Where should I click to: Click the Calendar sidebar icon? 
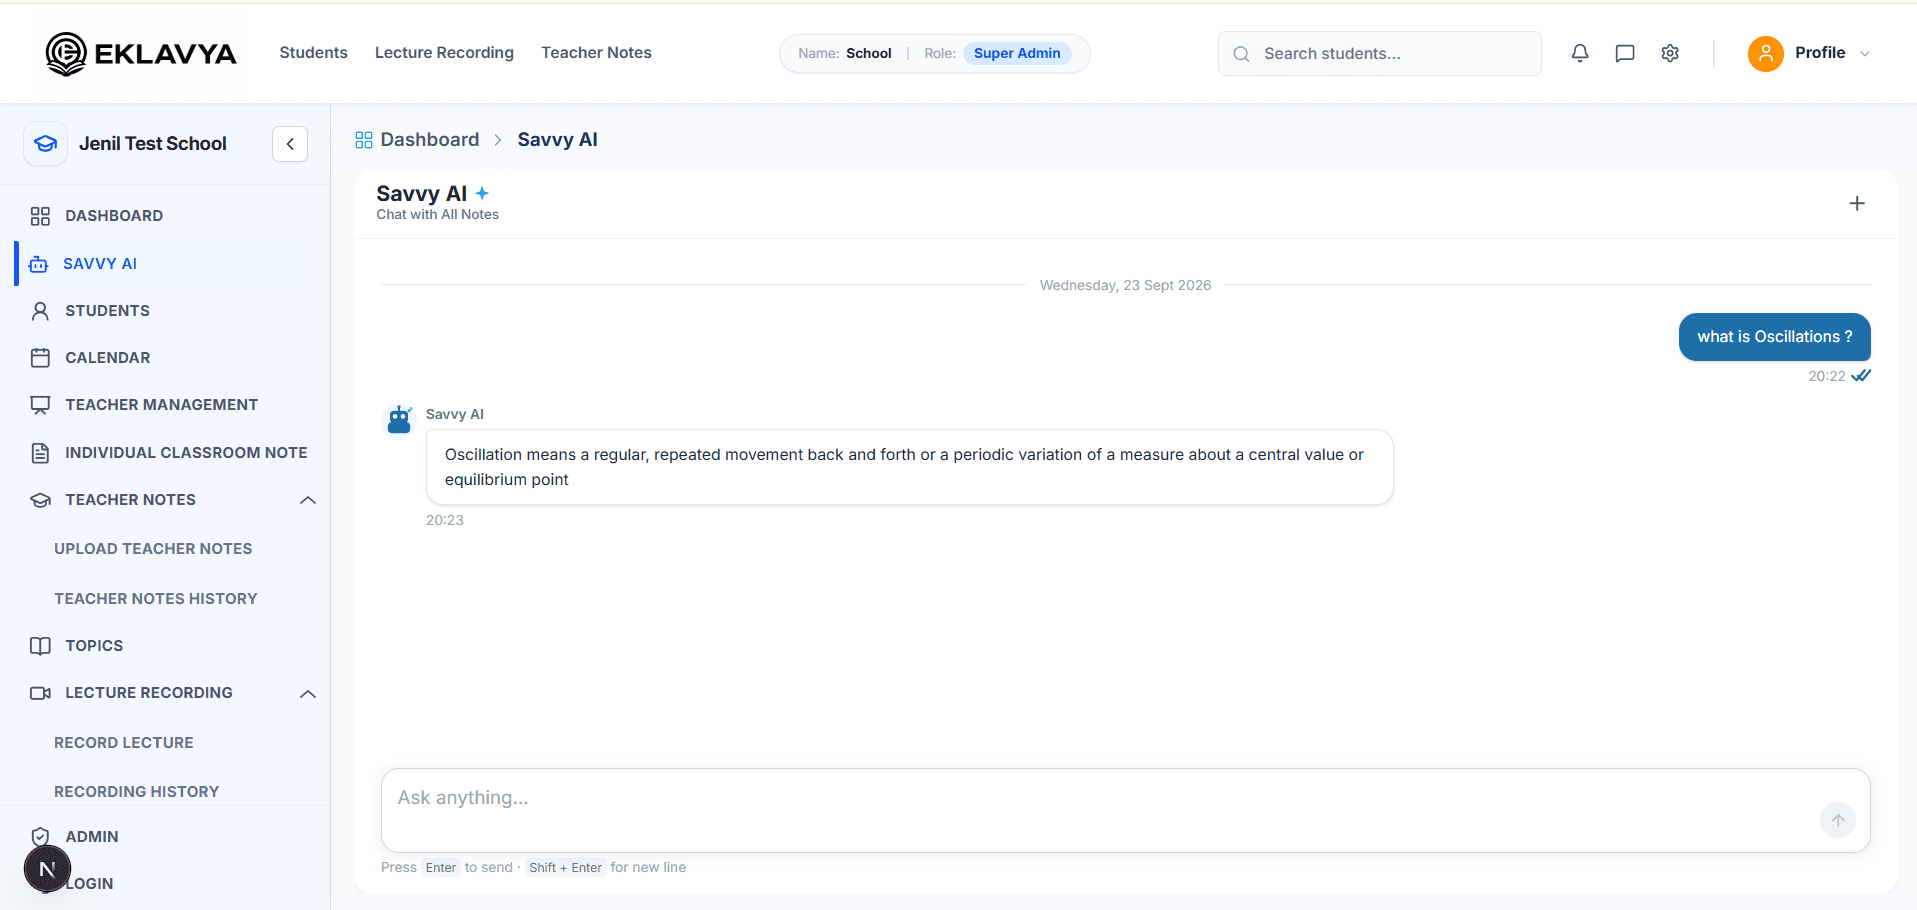(40, 358)
